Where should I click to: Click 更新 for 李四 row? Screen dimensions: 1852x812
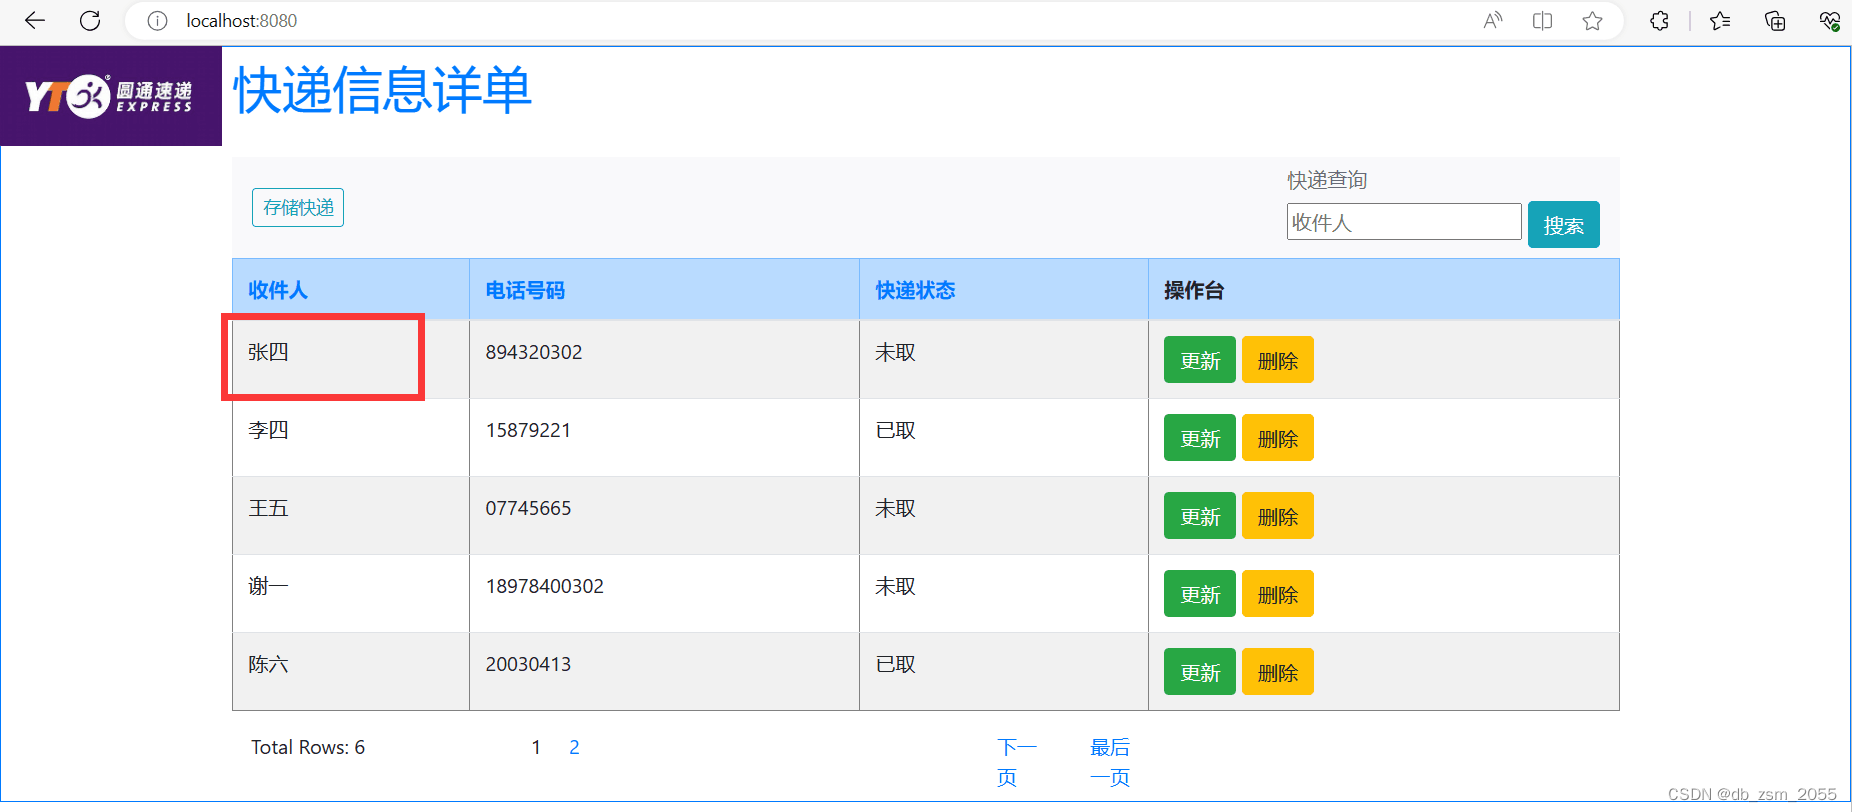point(1200,438)
